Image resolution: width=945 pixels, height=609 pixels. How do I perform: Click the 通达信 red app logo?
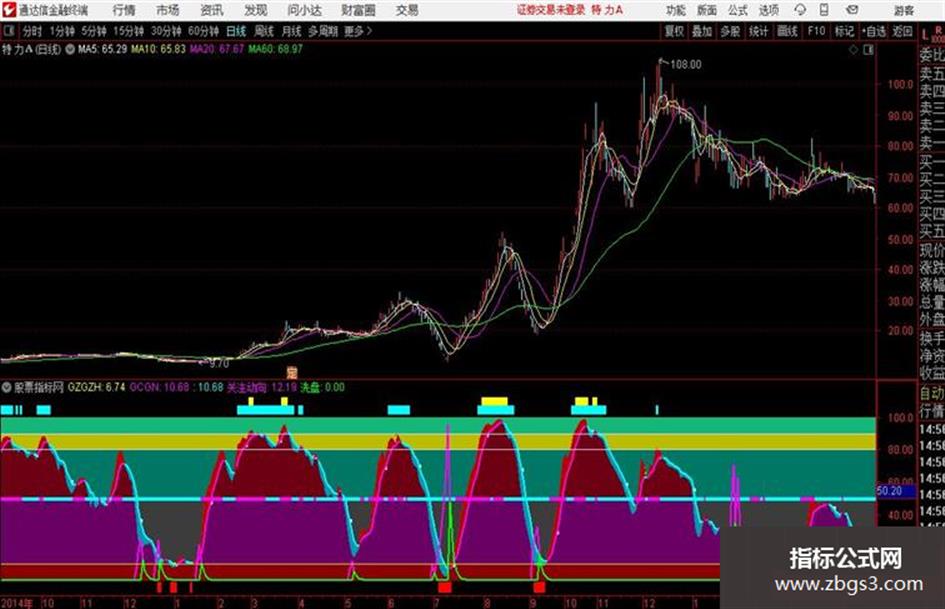coord(9,10)
